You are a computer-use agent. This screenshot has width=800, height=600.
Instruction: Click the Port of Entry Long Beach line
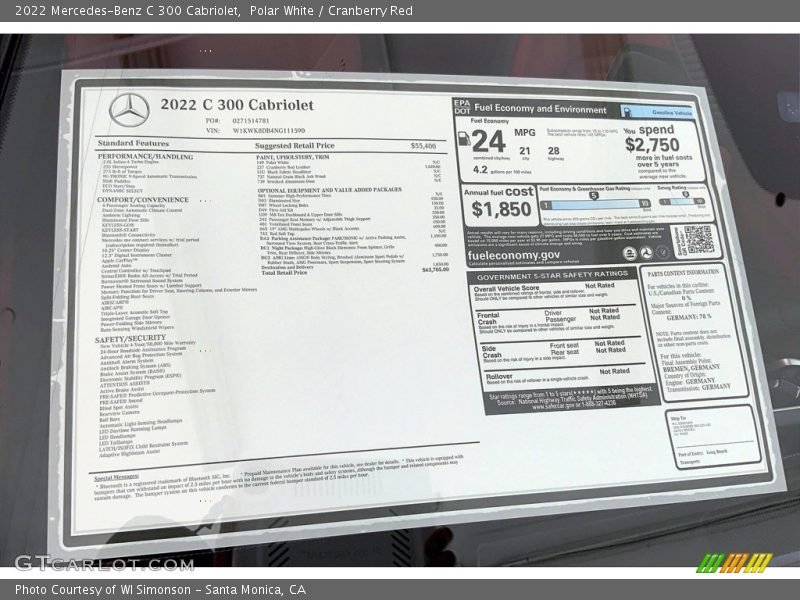(703, 453)
